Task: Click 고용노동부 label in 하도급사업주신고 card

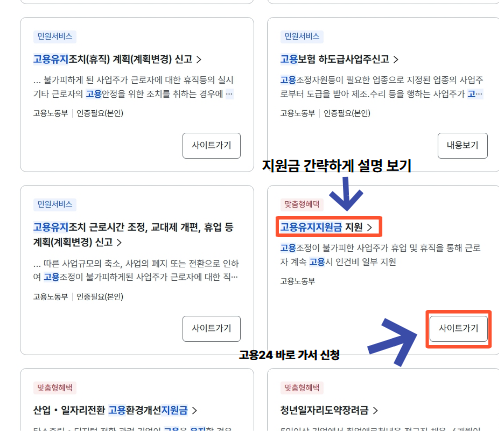Action: pyautogui.click(x=297, y=113)
